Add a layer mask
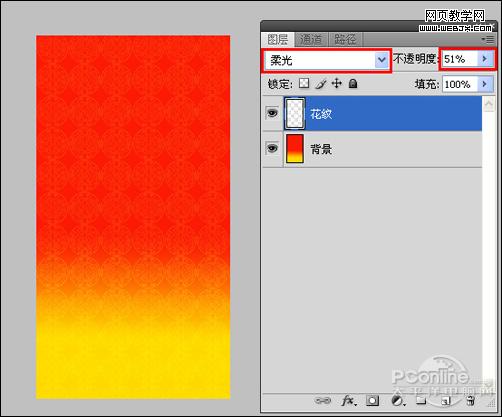 (372, 400)
